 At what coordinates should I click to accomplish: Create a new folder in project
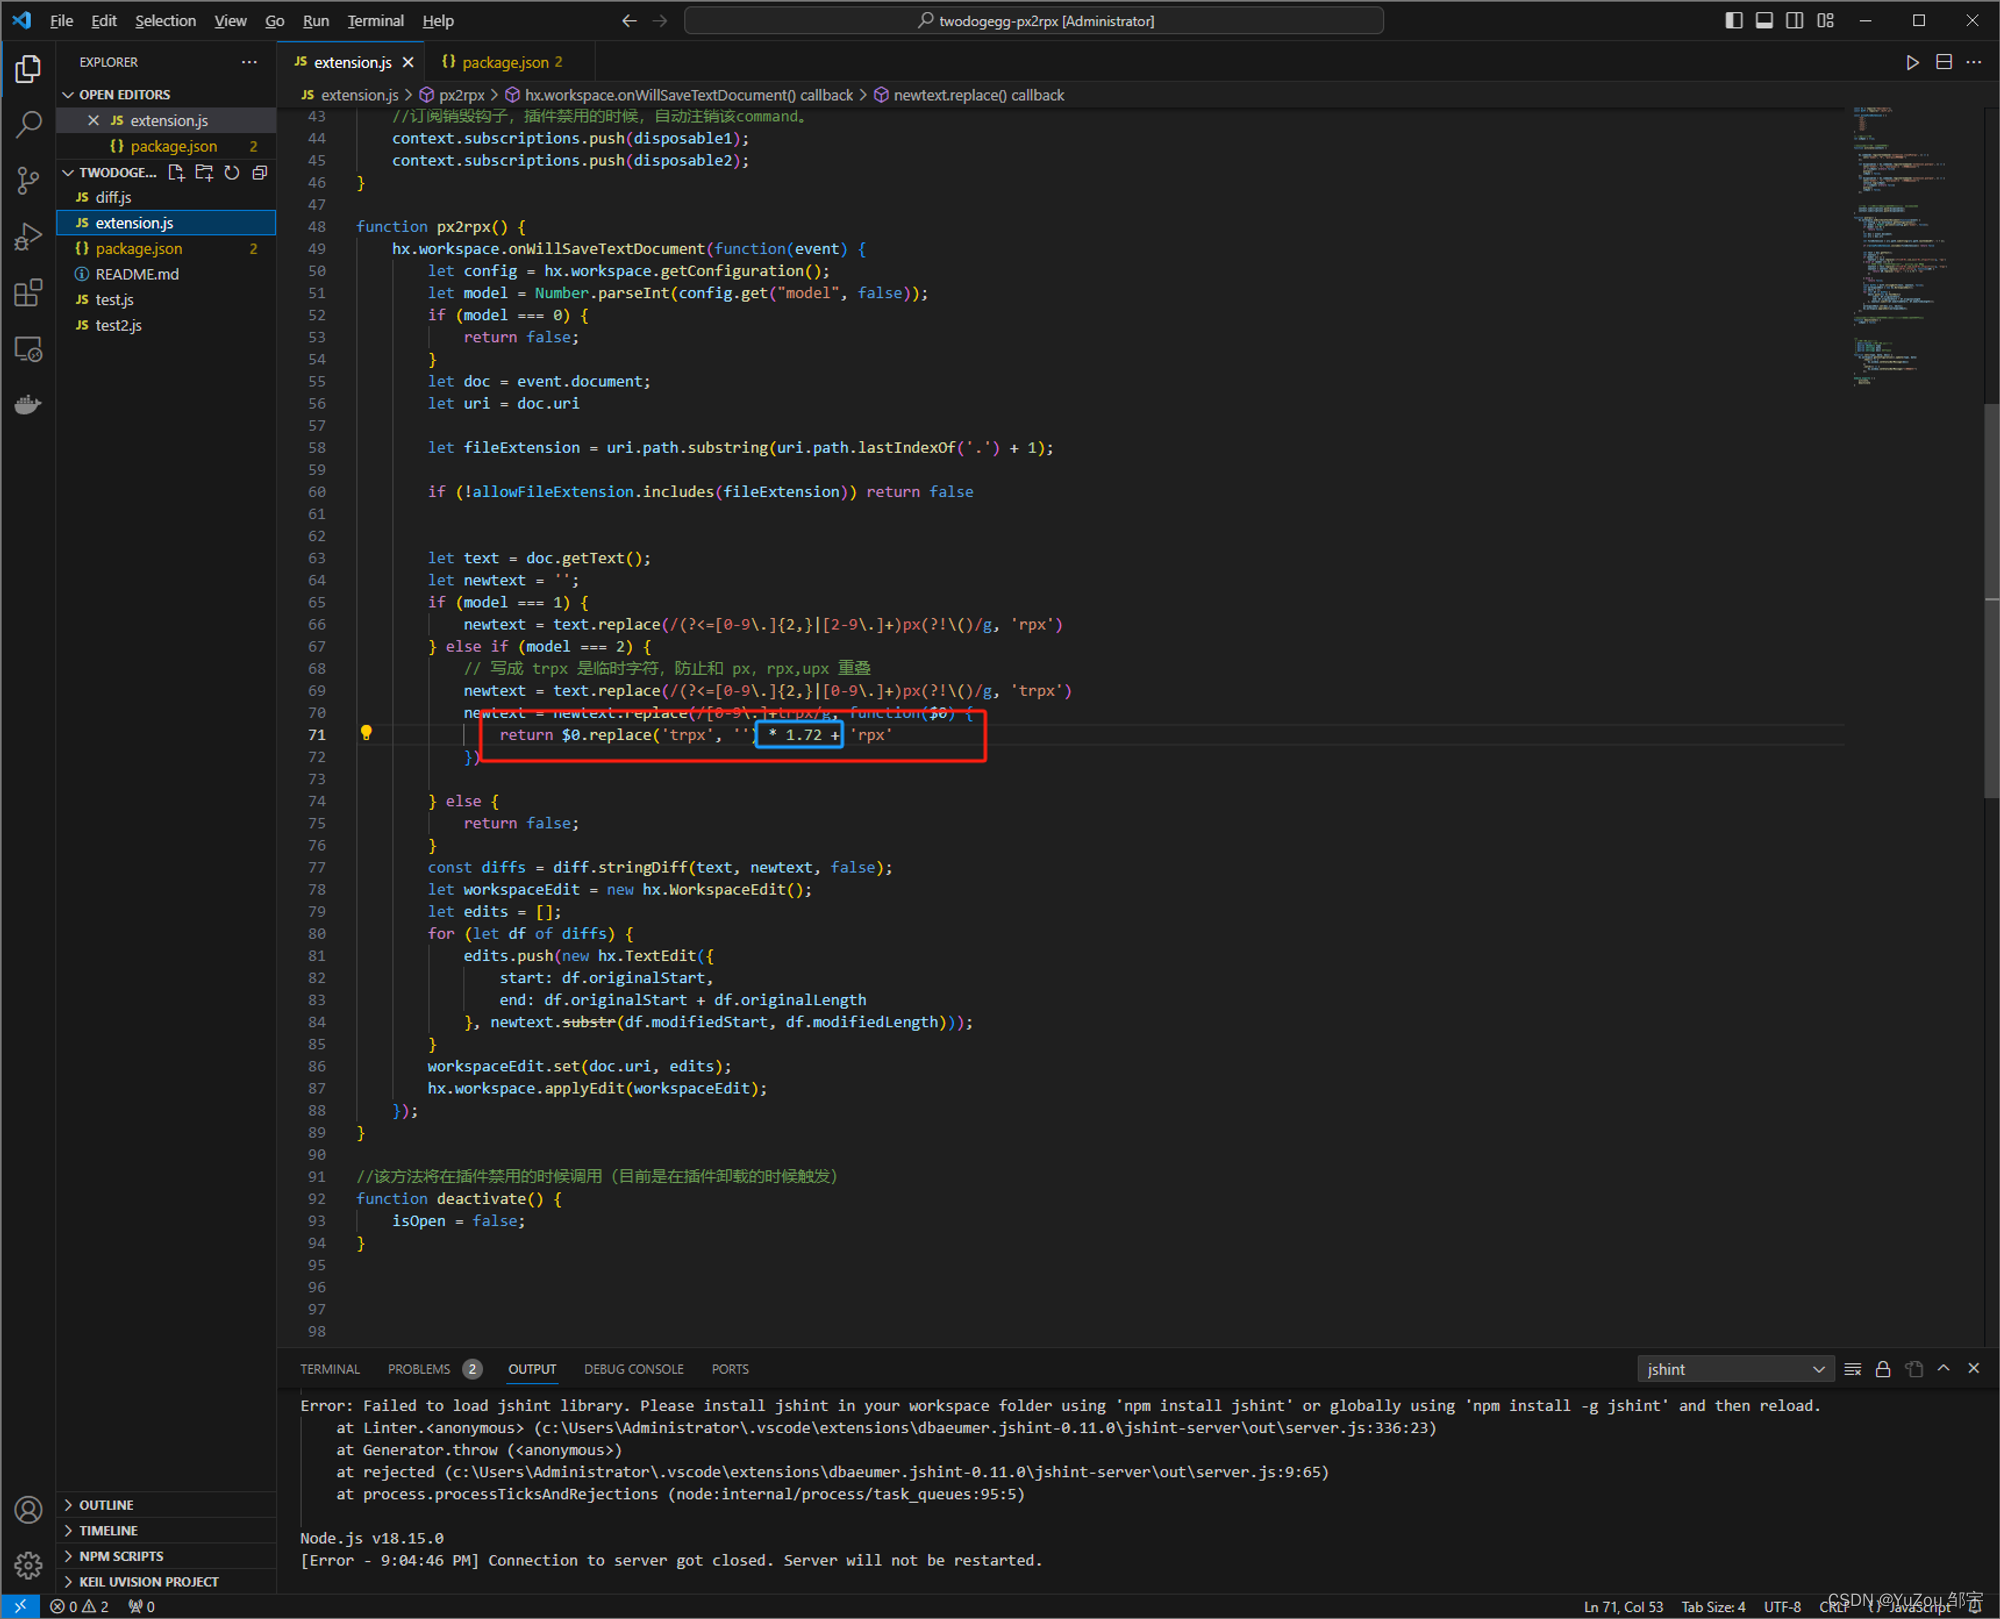[204, 173]
